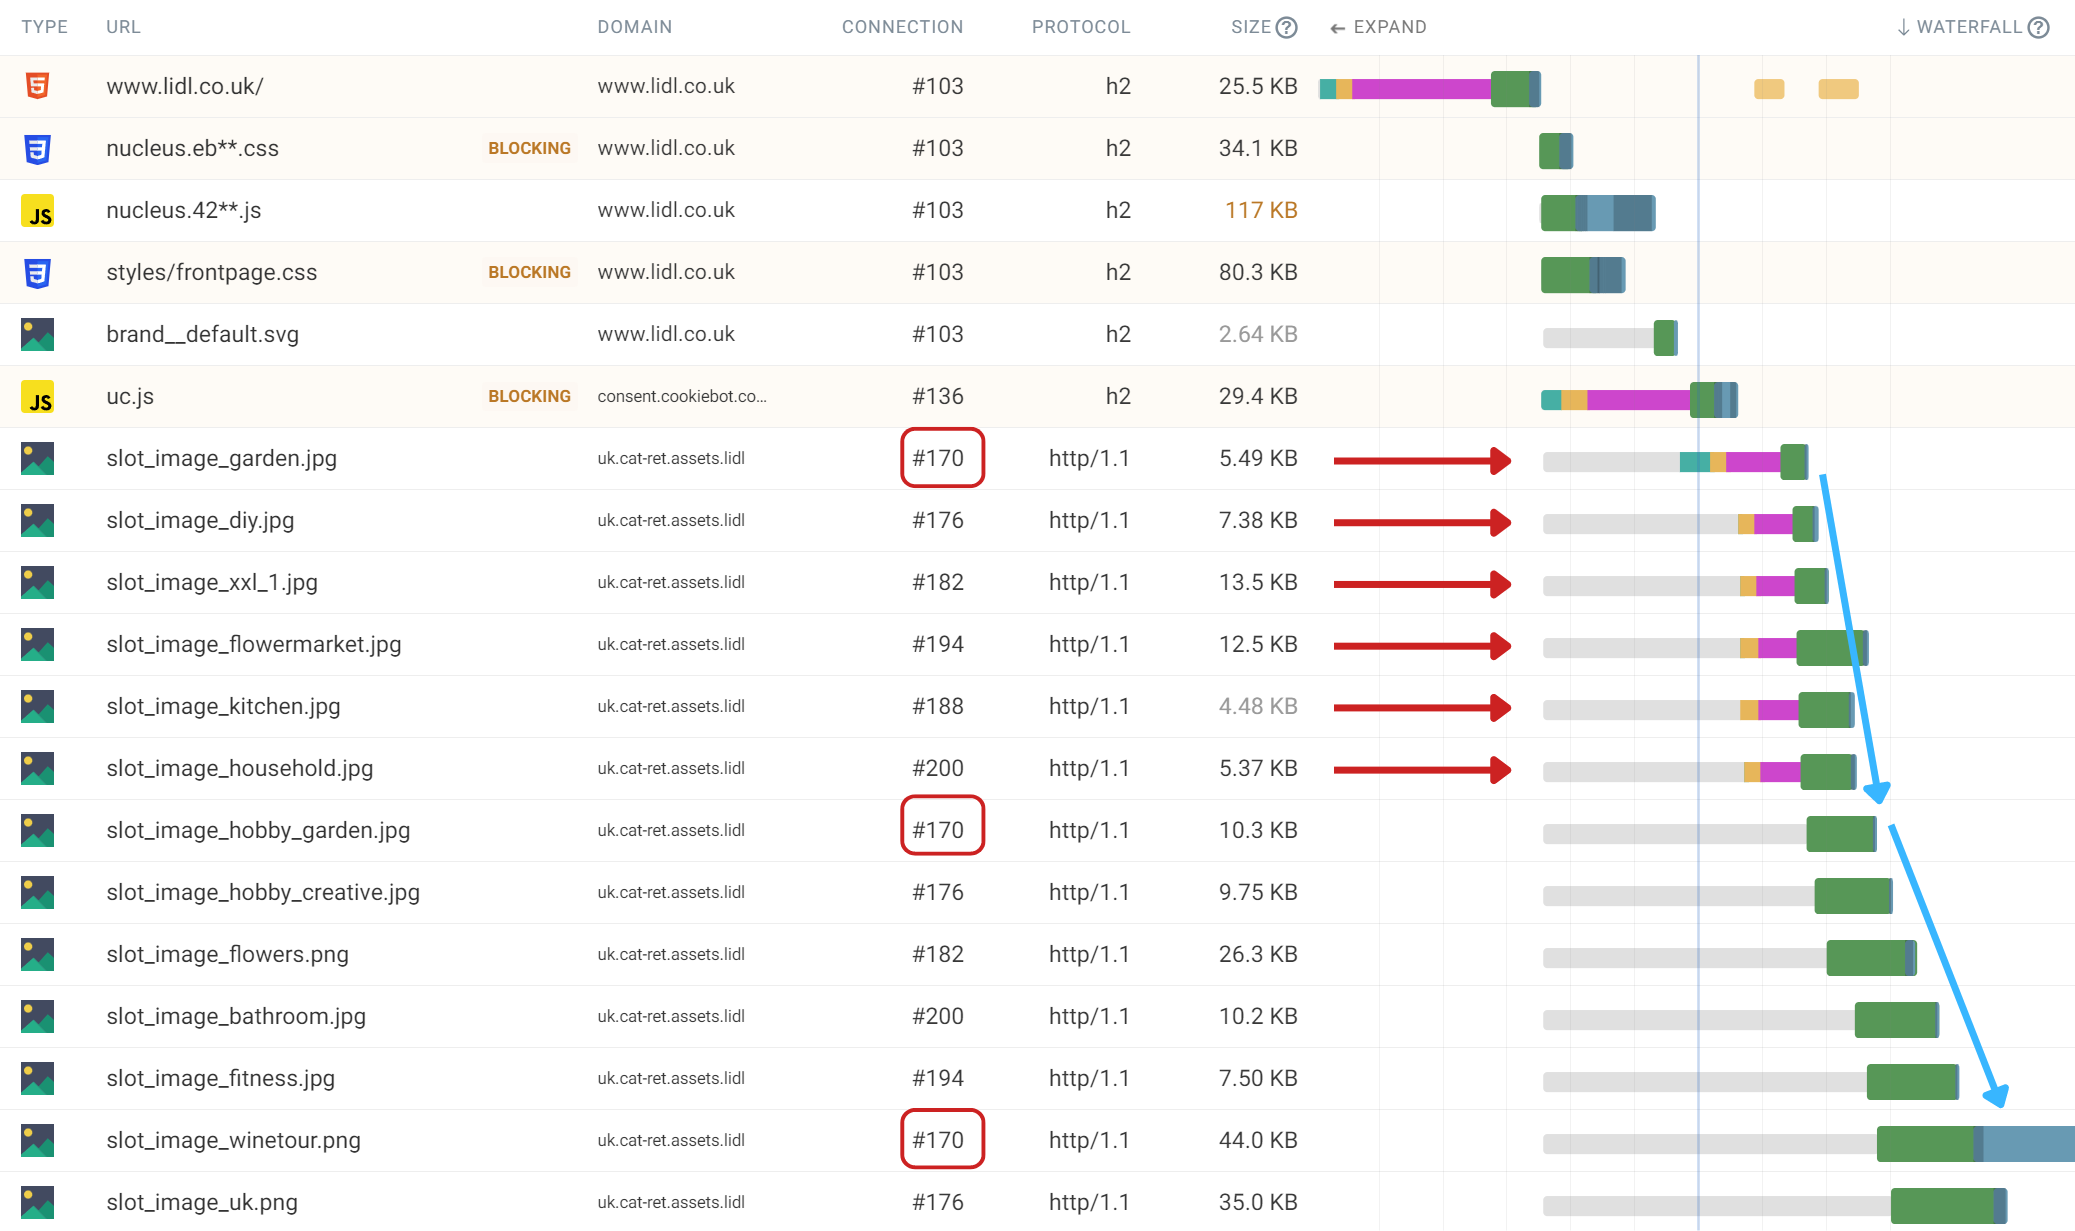This screenshot has height=1231, width=2075.
Task: Click connection #188 for slot_image_kitchen.jpg
Action: (938, 706)
